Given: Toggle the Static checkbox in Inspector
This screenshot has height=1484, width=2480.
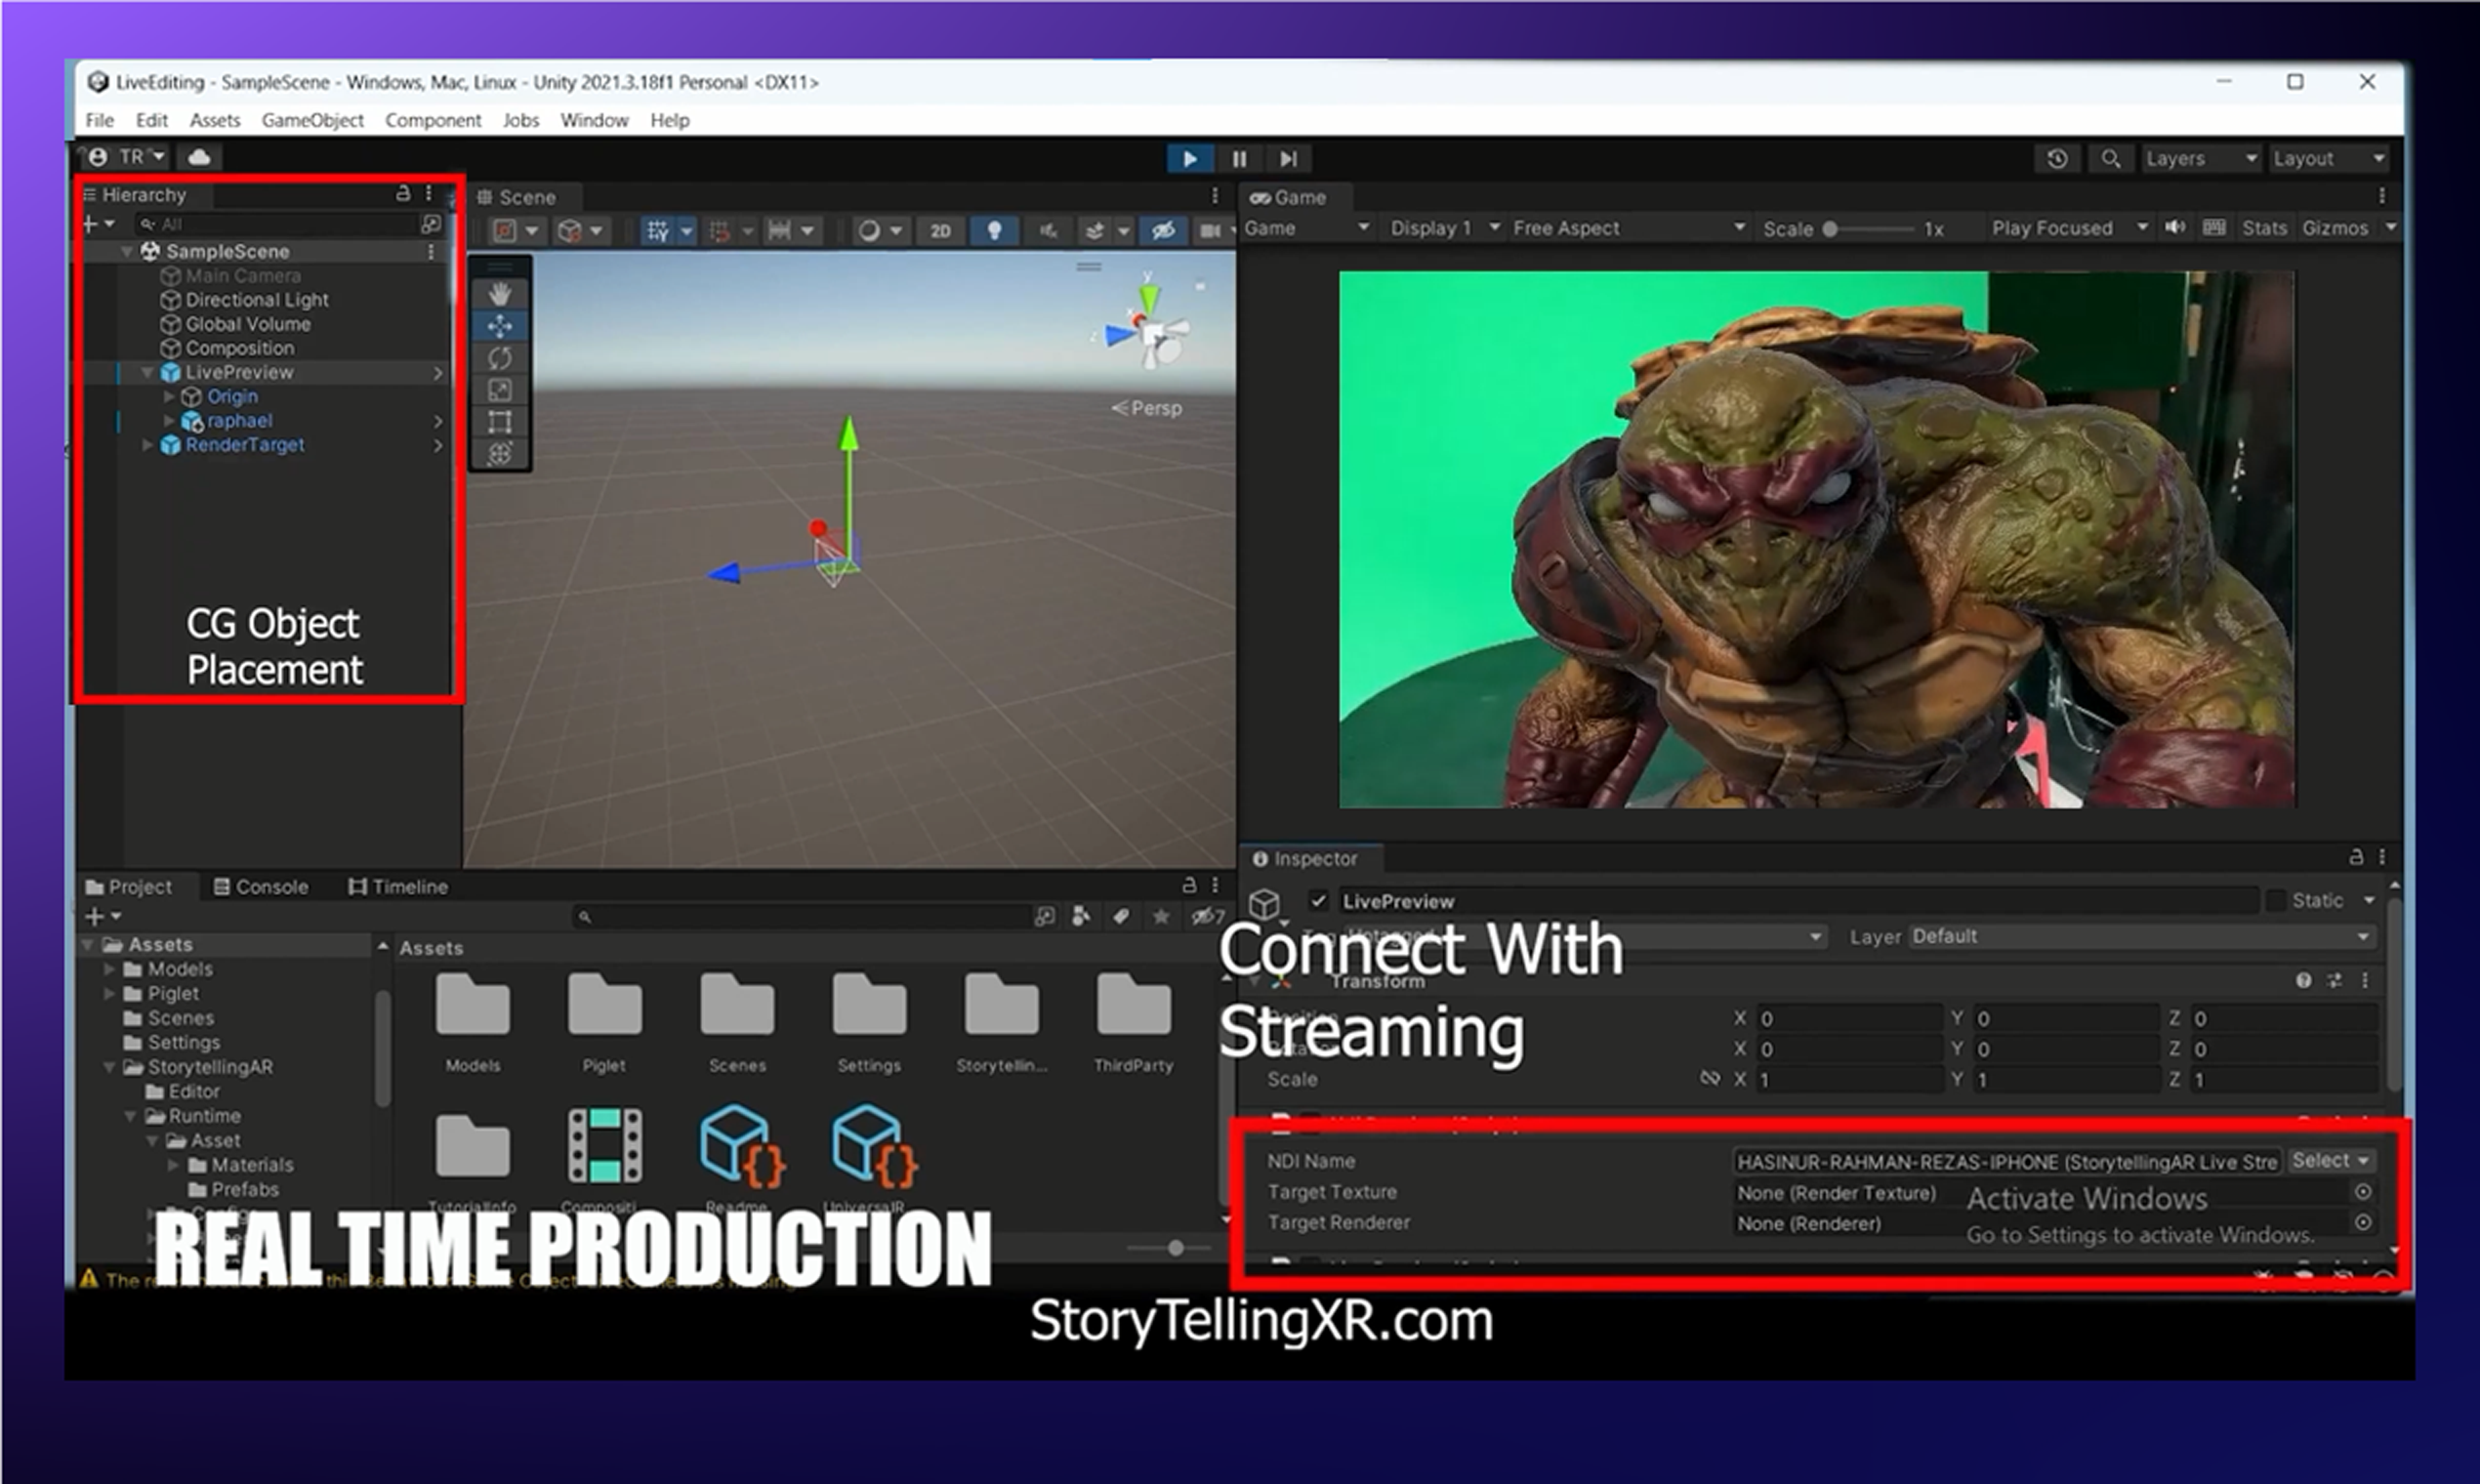Looking at the screenshot, I should point(2275,901).
